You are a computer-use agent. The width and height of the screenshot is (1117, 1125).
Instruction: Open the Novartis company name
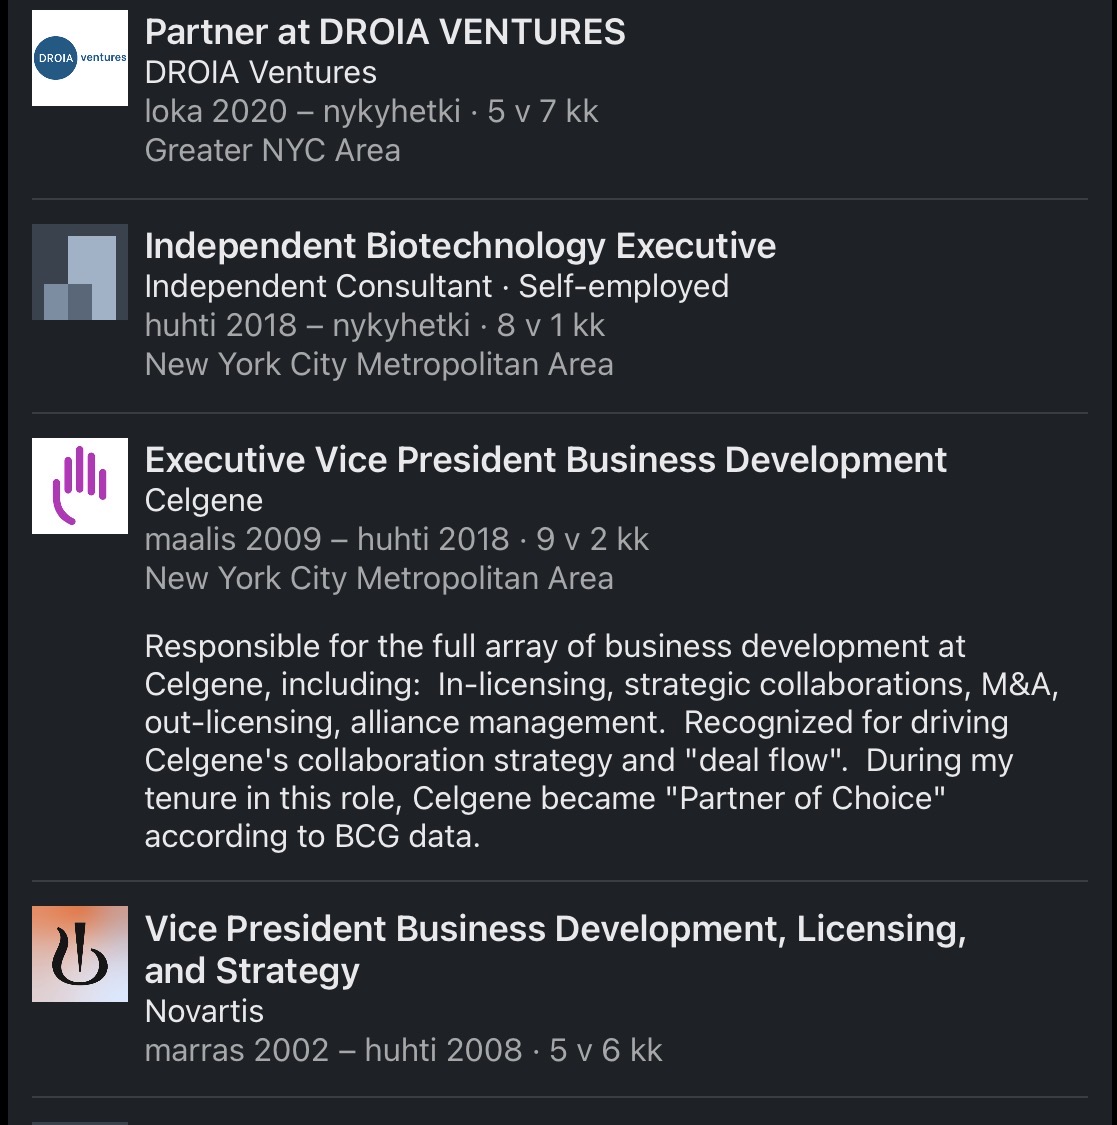(x=204, y=1011)
